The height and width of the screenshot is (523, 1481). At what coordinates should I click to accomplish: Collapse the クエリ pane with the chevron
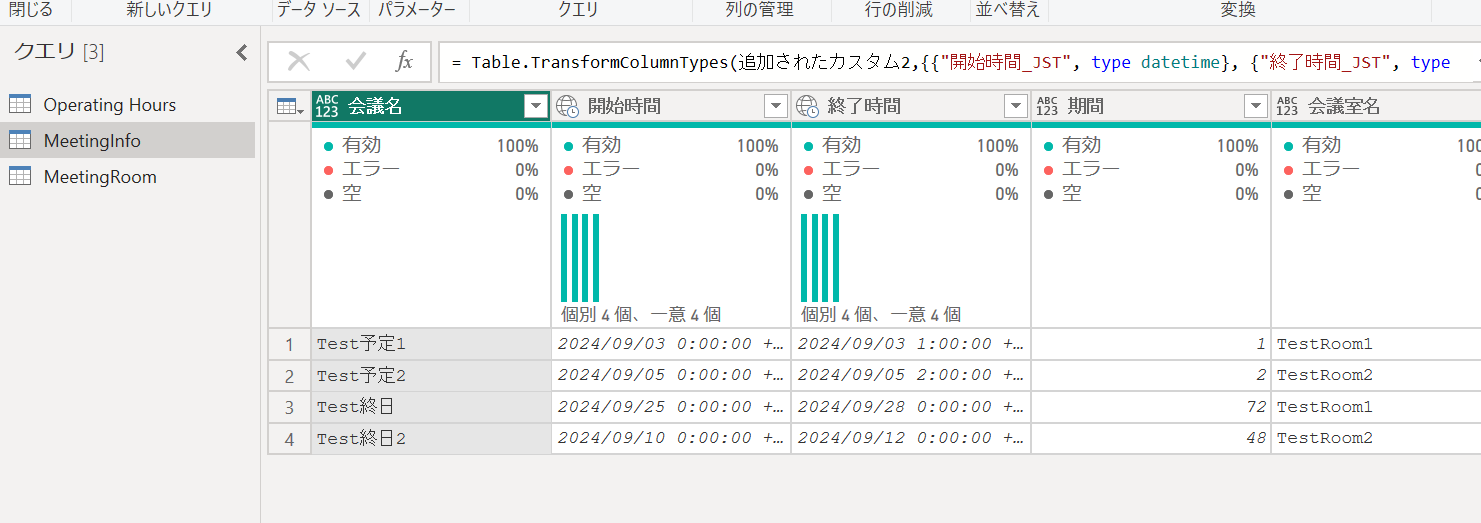[241, 53]
